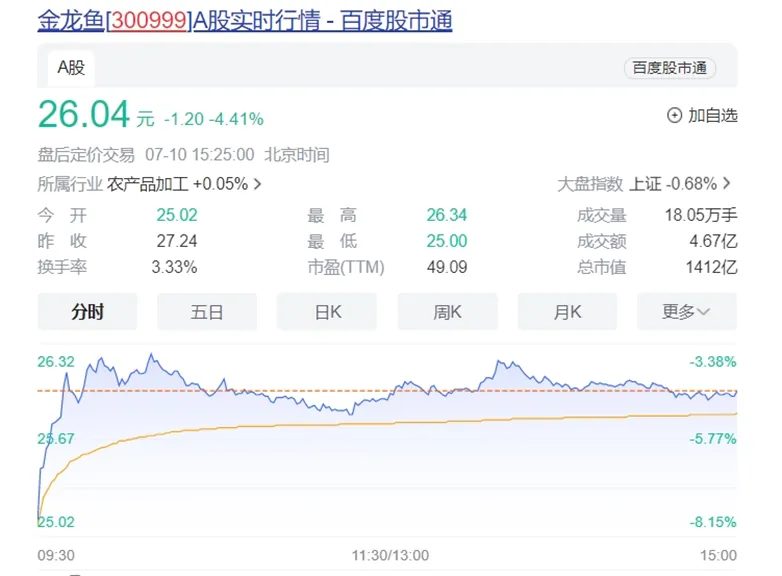Click chart percent label -8.15%

(x=713, y=522)
